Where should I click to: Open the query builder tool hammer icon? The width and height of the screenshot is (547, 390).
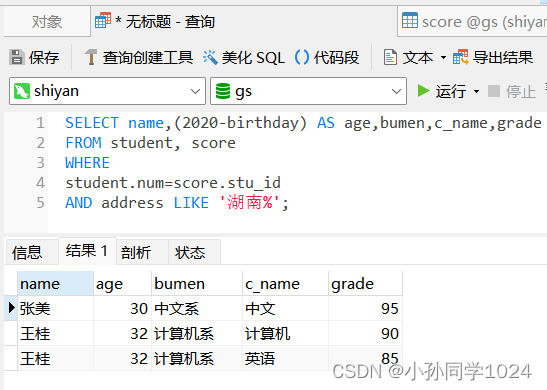91,57
